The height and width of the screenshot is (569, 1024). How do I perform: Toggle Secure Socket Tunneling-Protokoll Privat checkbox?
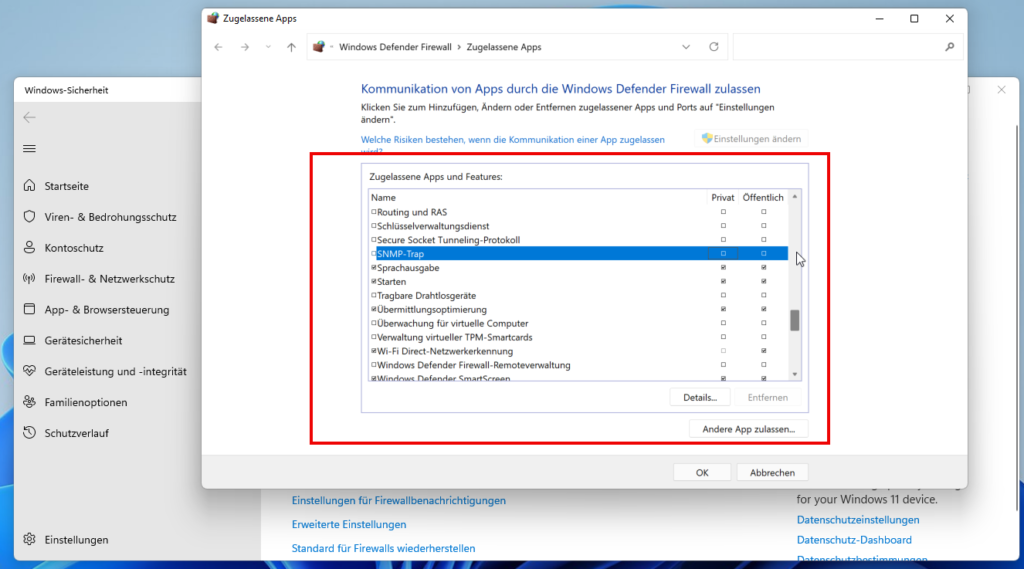click(723, 240)
